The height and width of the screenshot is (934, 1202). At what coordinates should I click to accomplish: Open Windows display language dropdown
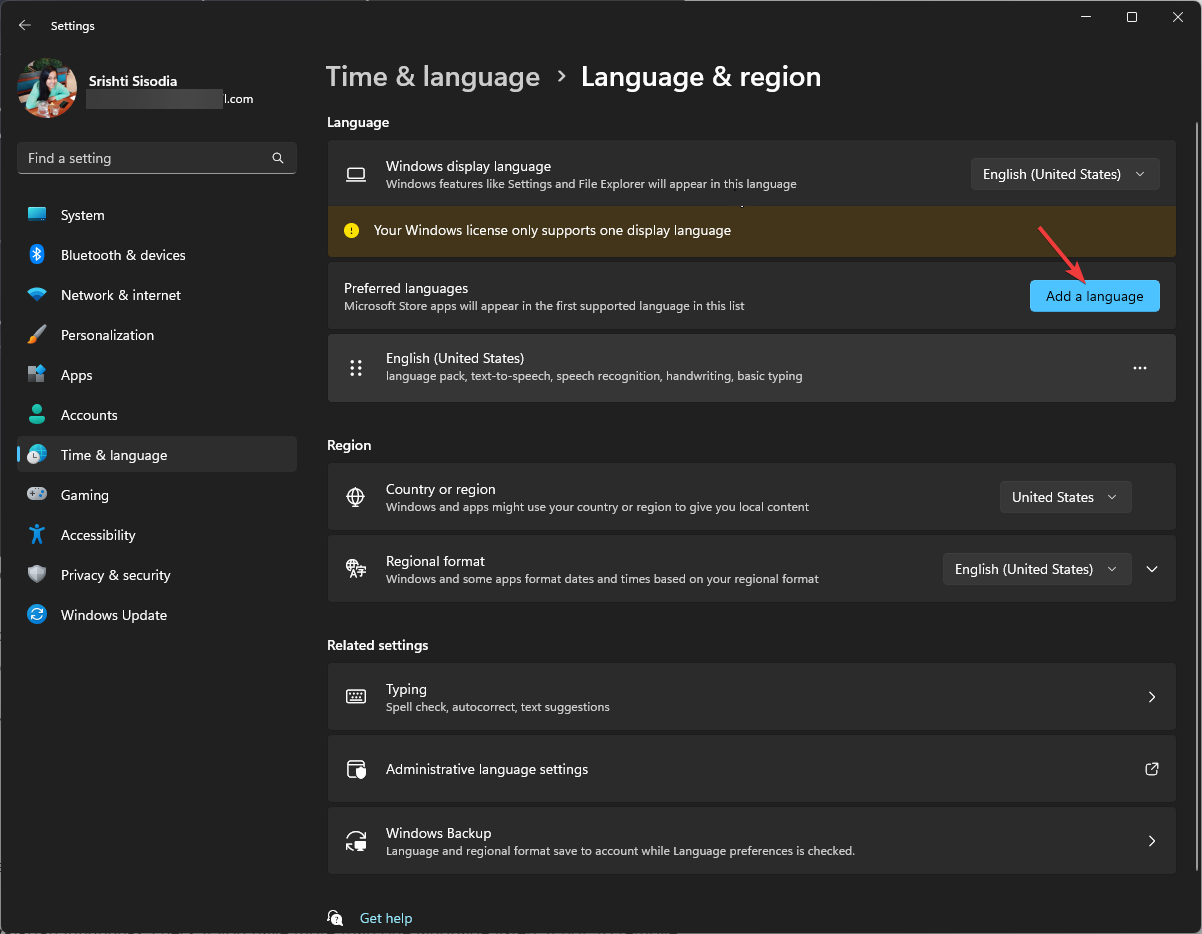click(x=1064, y=174)
